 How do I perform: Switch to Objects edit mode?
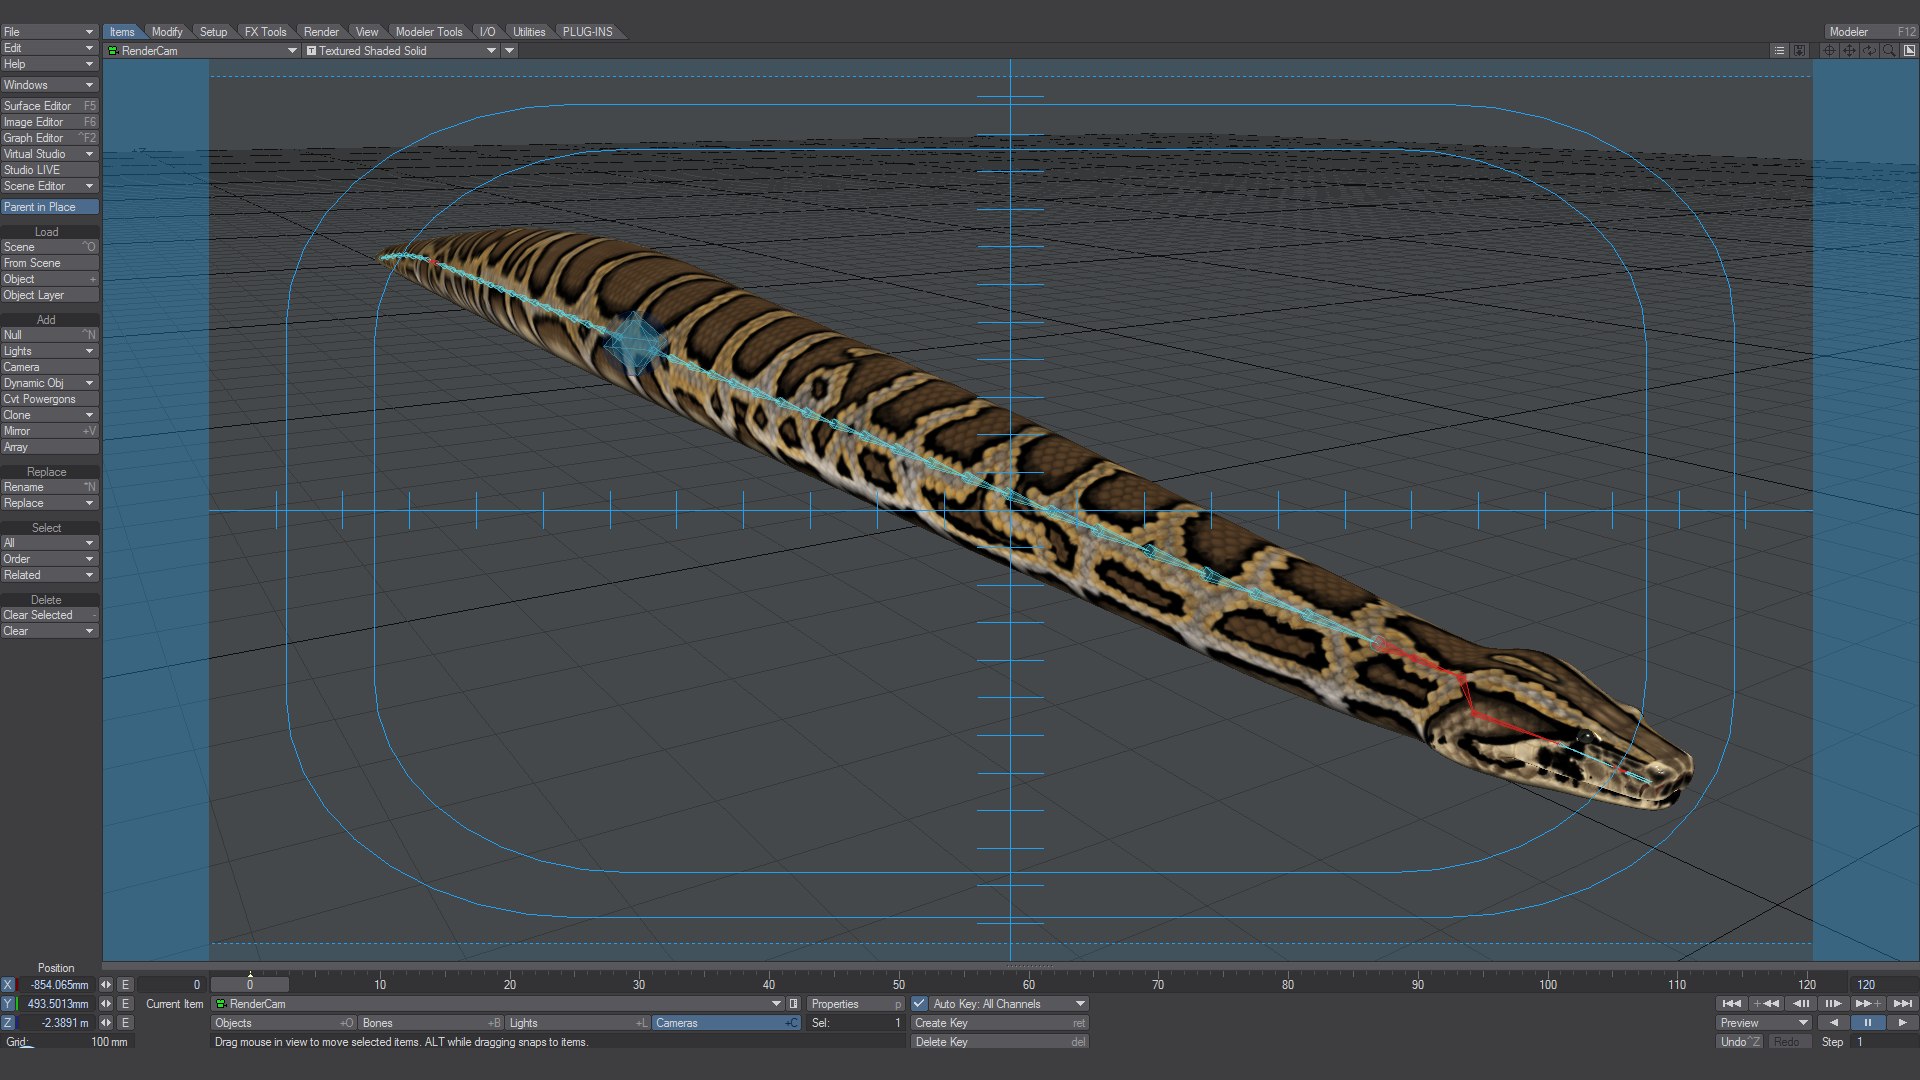(283, 1023)
